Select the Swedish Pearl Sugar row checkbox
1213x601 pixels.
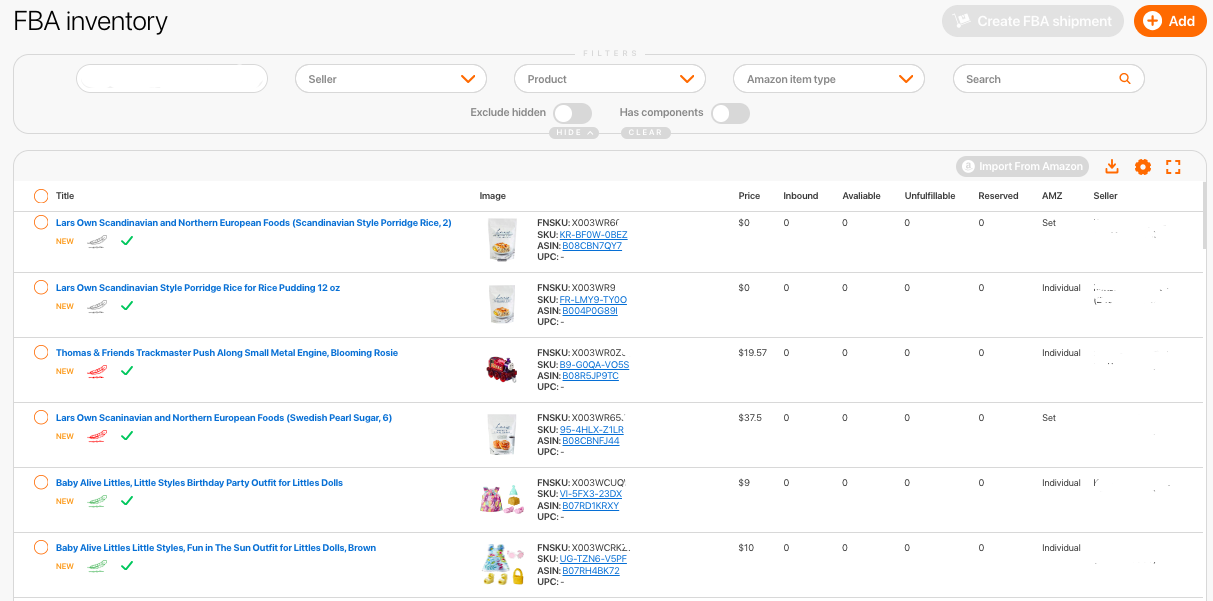pyautogui.click(x=41, y=418)
